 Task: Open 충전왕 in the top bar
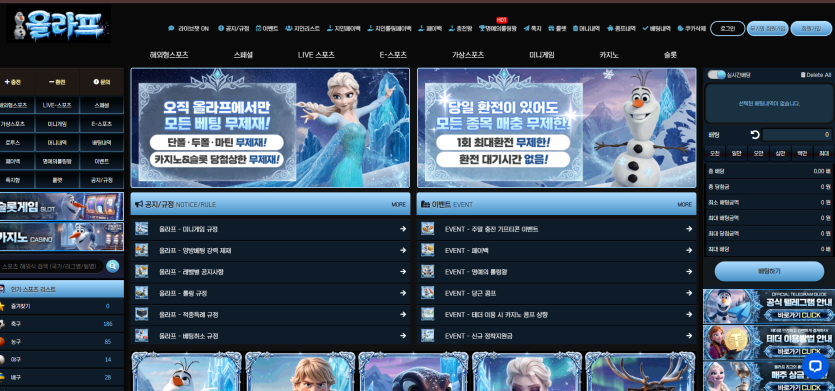coord(460,29)
